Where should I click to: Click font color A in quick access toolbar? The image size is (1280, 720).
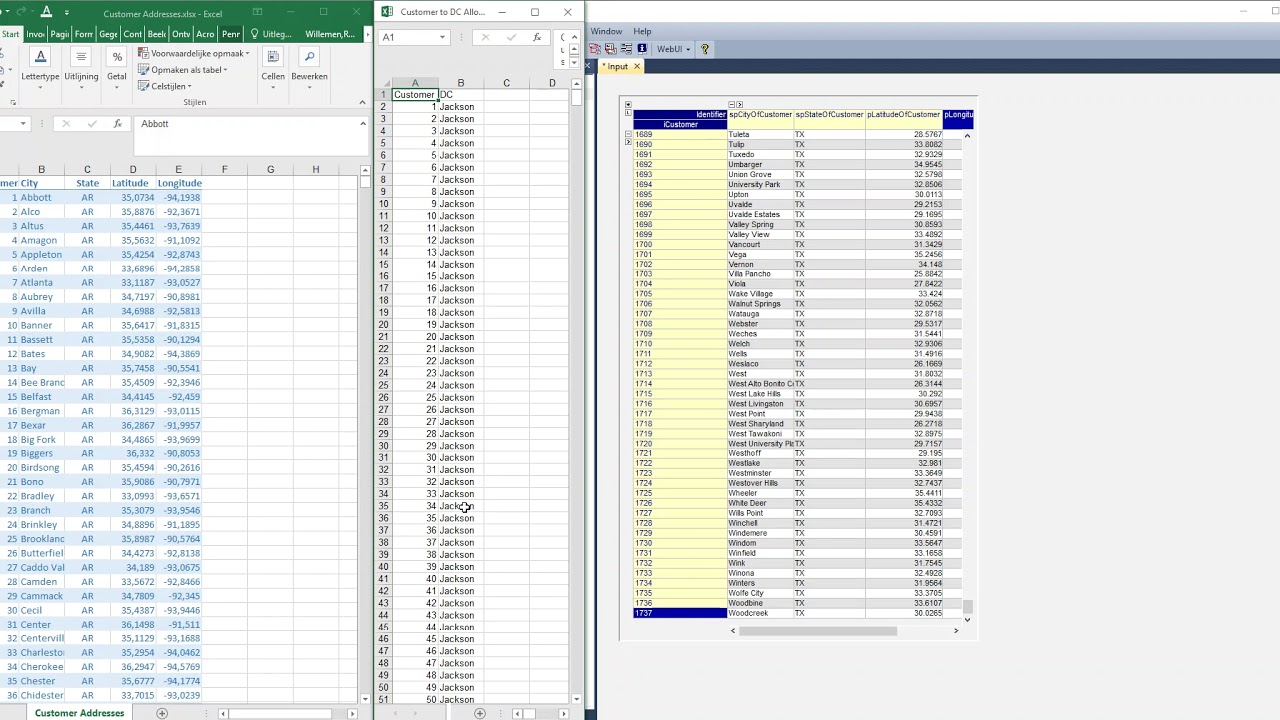click(46, 13)
